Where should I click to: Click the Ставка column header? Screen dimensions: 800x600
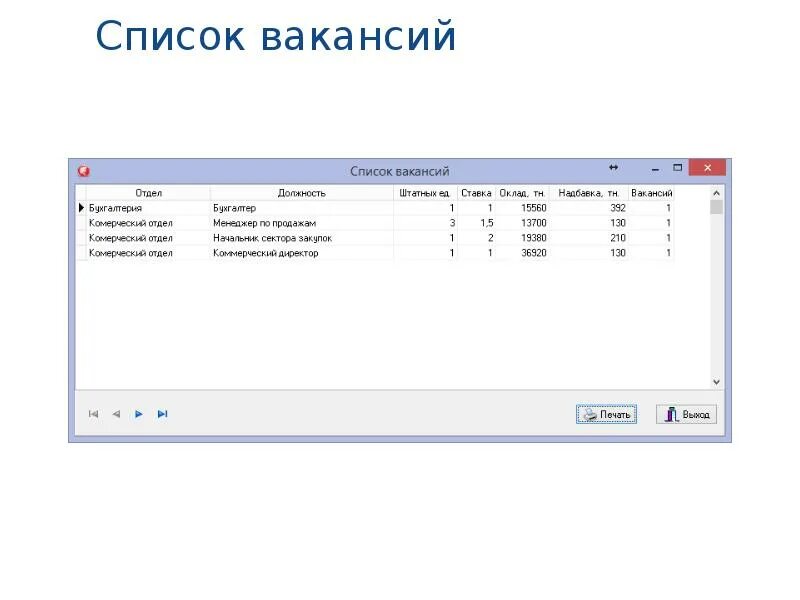point(476,193)
